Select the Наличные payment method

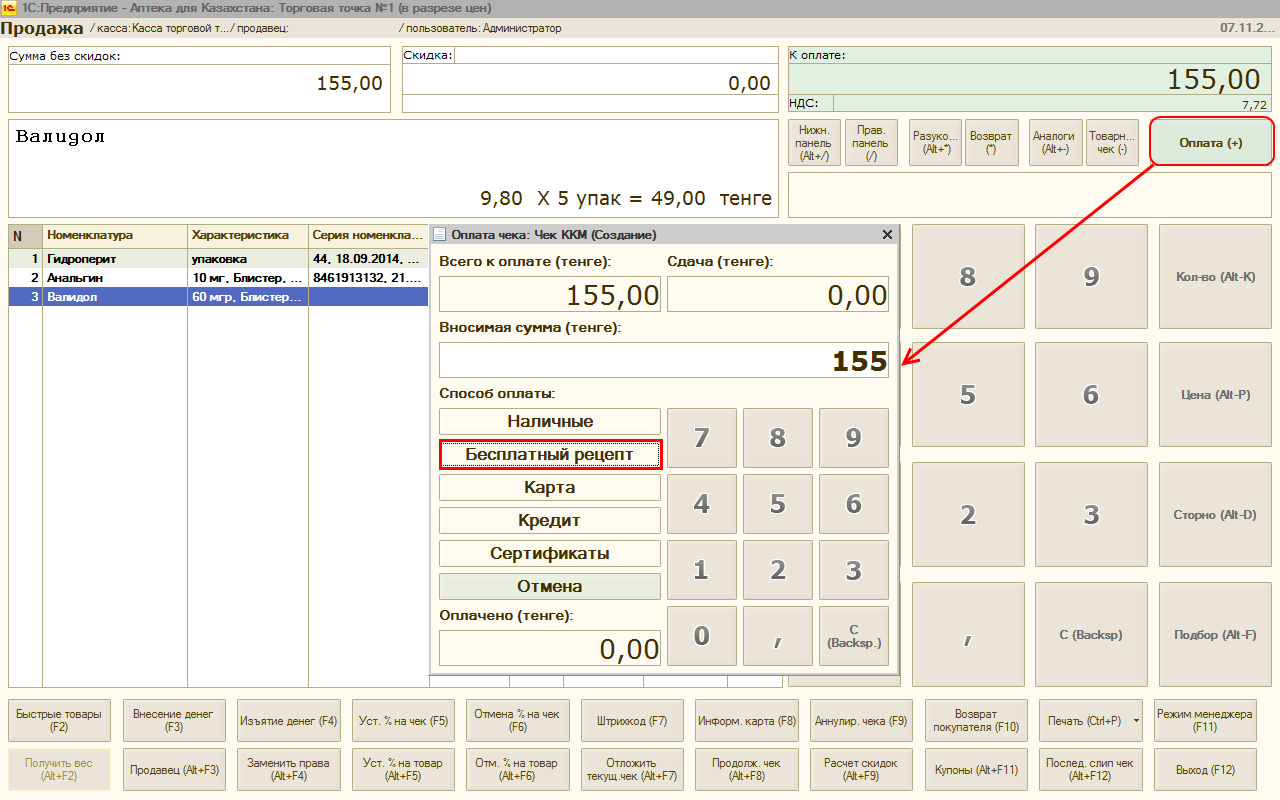[x=550, y=422]
